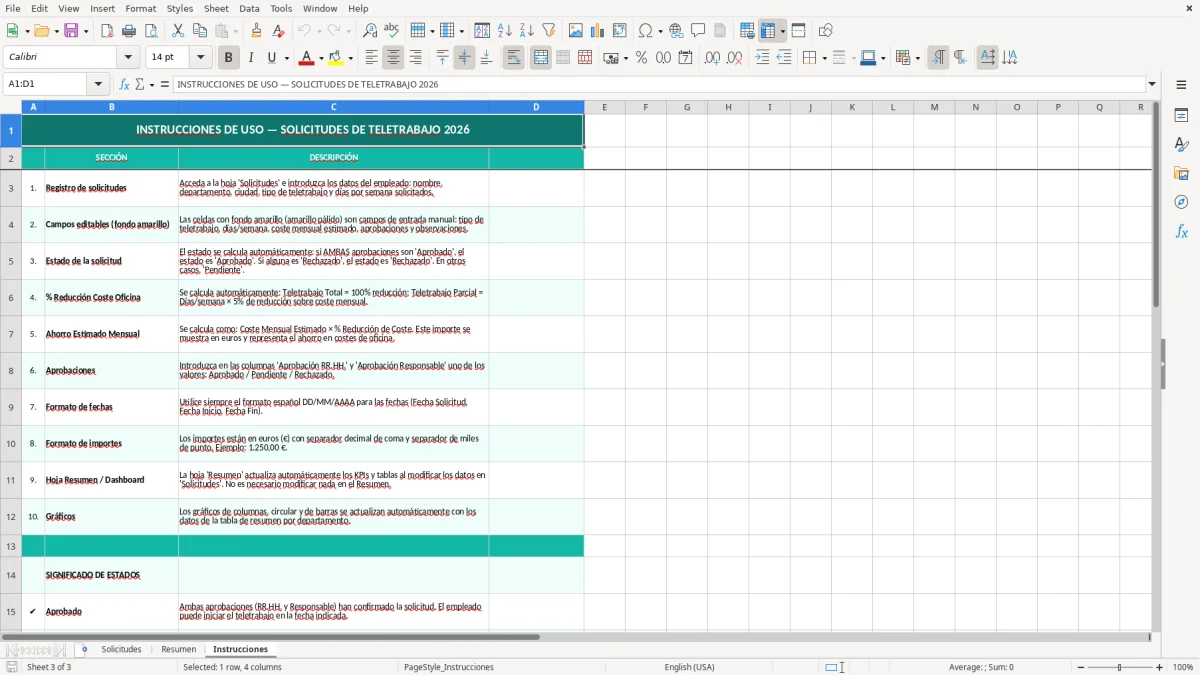Open Function Wizard beside Name Box
This screenshot has width=1200, height=675.
coord(124,84)
